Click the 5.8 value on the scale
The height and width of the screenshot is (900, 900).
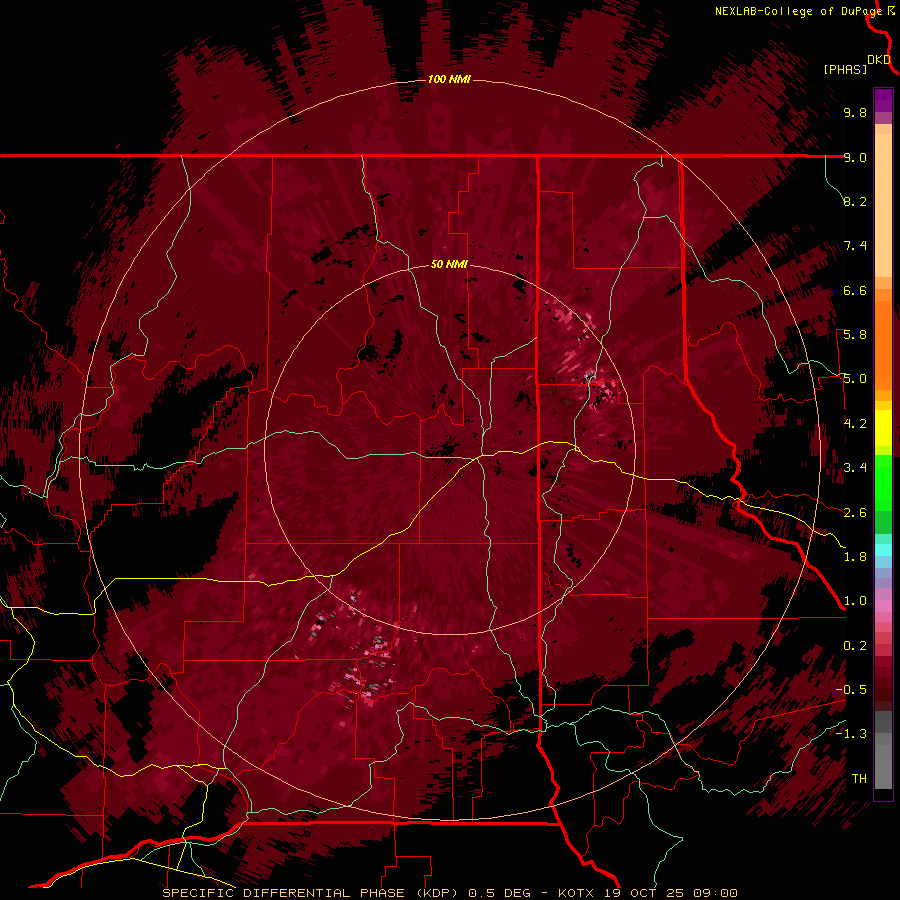click(855, 335)
